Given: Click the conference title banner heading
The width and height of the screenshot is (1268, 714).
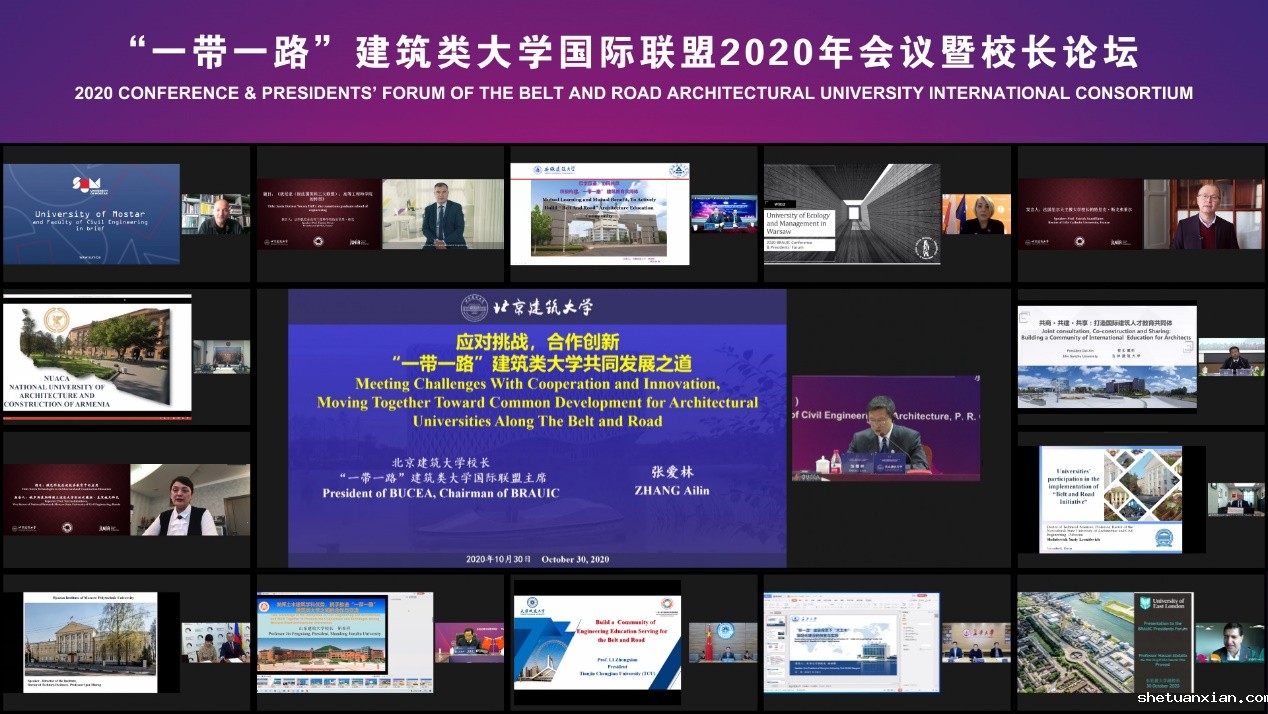Looking at the screenshot, I should 634,52.
